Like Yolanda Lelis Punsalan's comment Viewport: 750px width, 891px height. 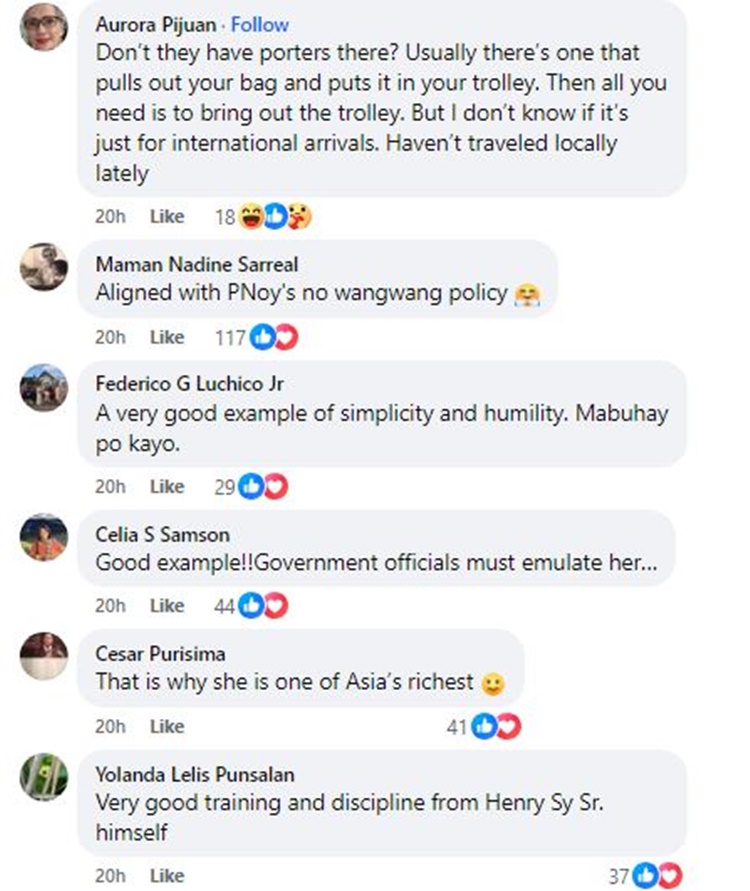click(167, 875)
